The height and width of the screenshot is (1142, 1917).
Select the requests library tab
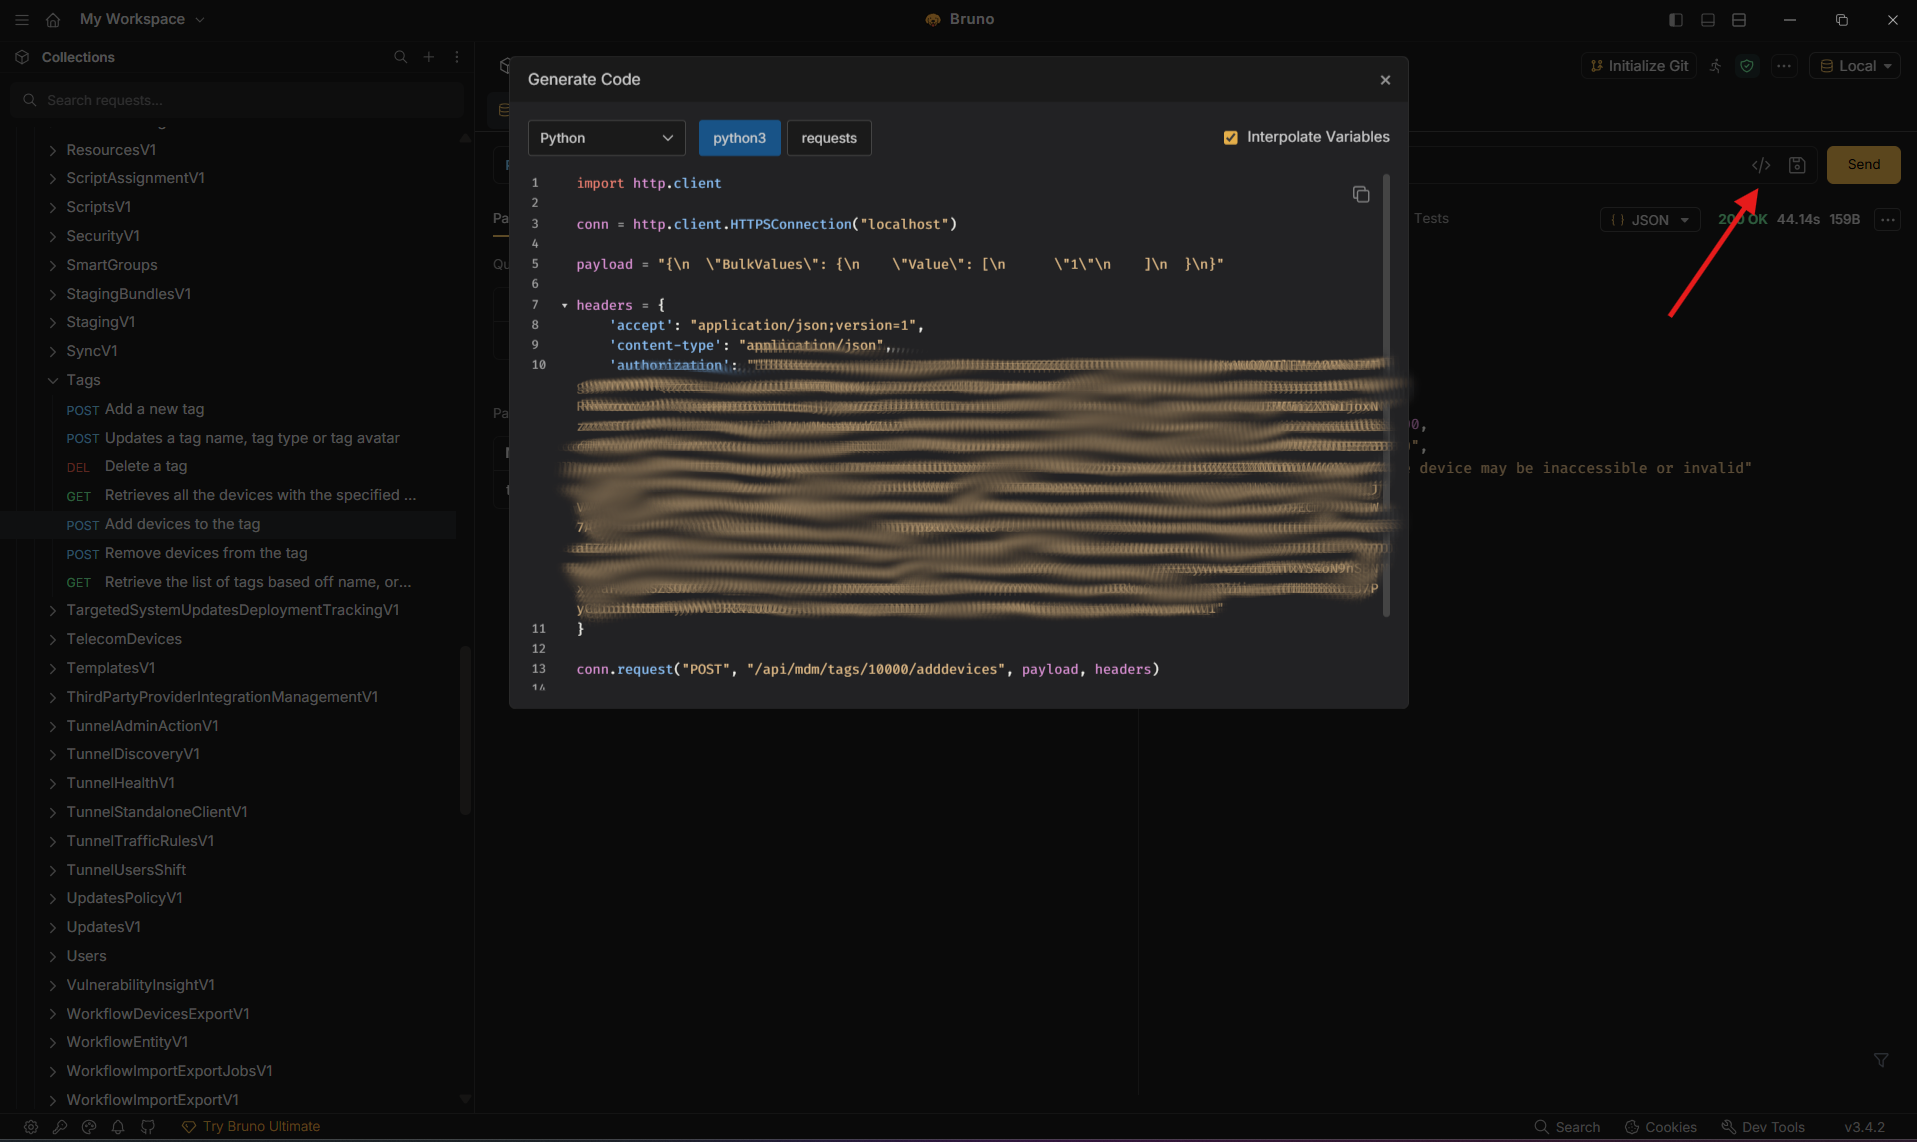point(829,138)
